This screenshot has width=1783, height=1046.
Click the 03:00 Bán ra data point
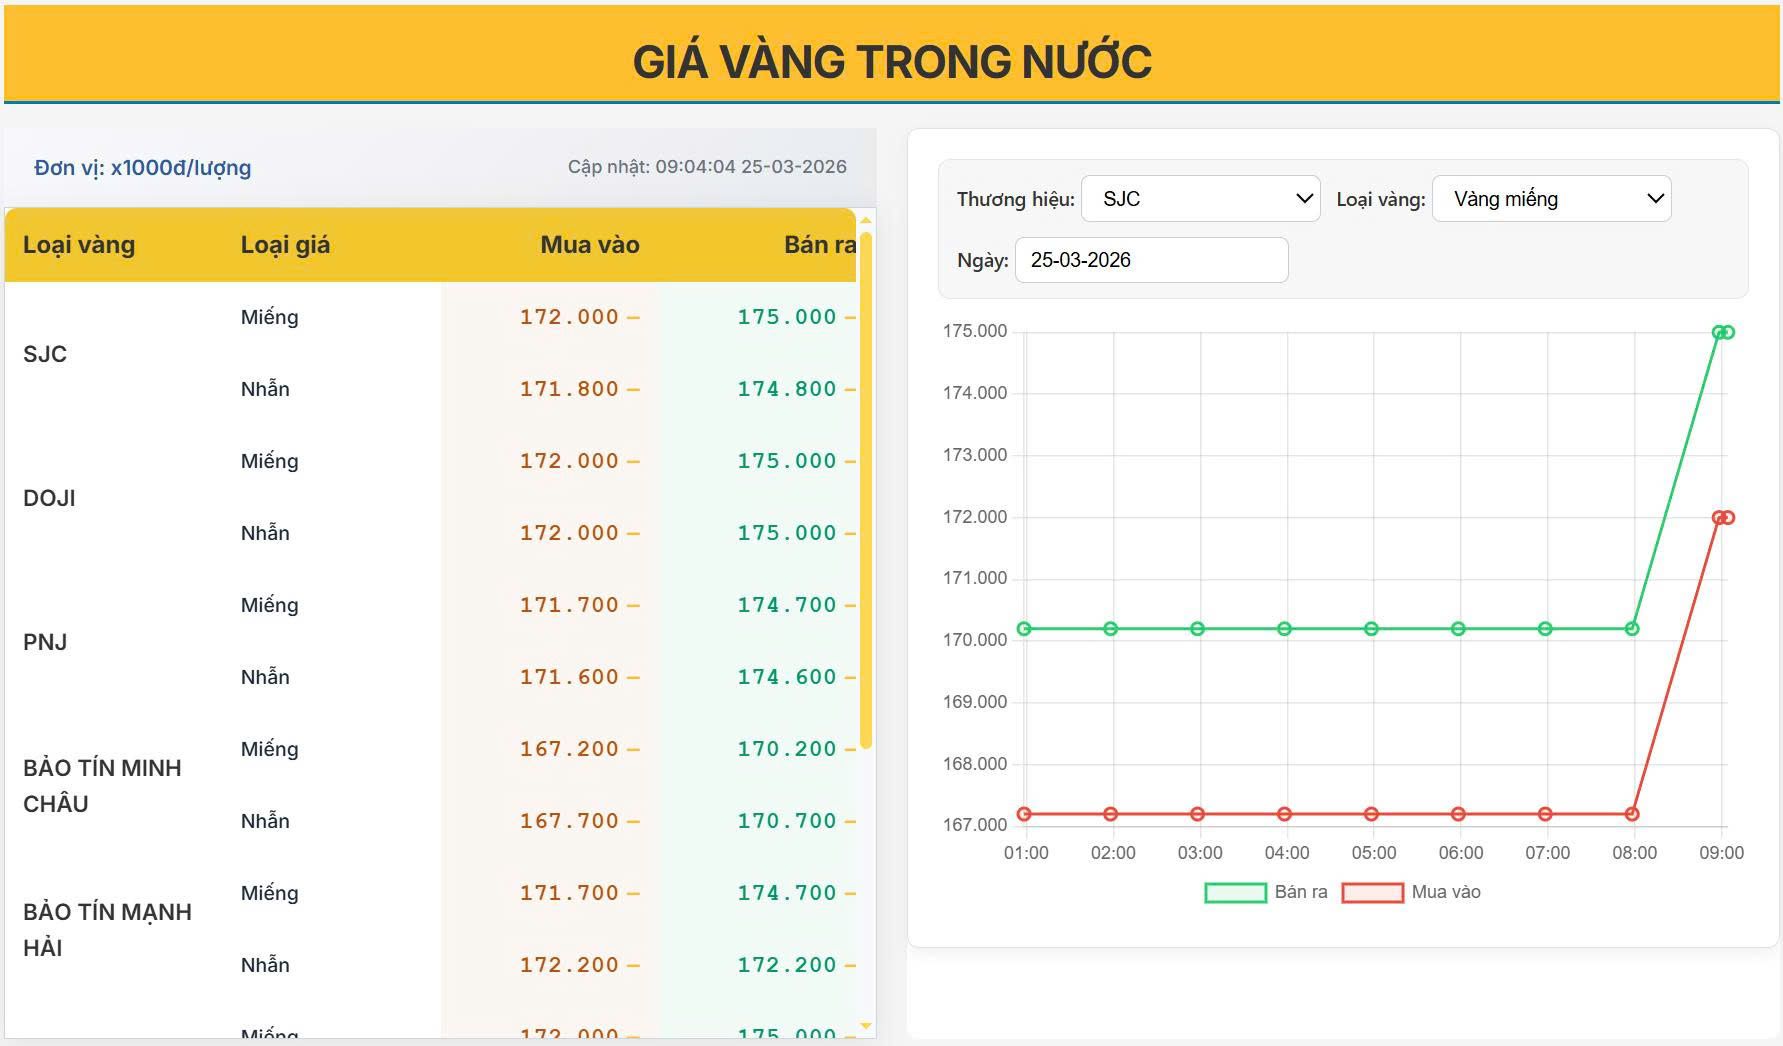[x=1198, y=629]
